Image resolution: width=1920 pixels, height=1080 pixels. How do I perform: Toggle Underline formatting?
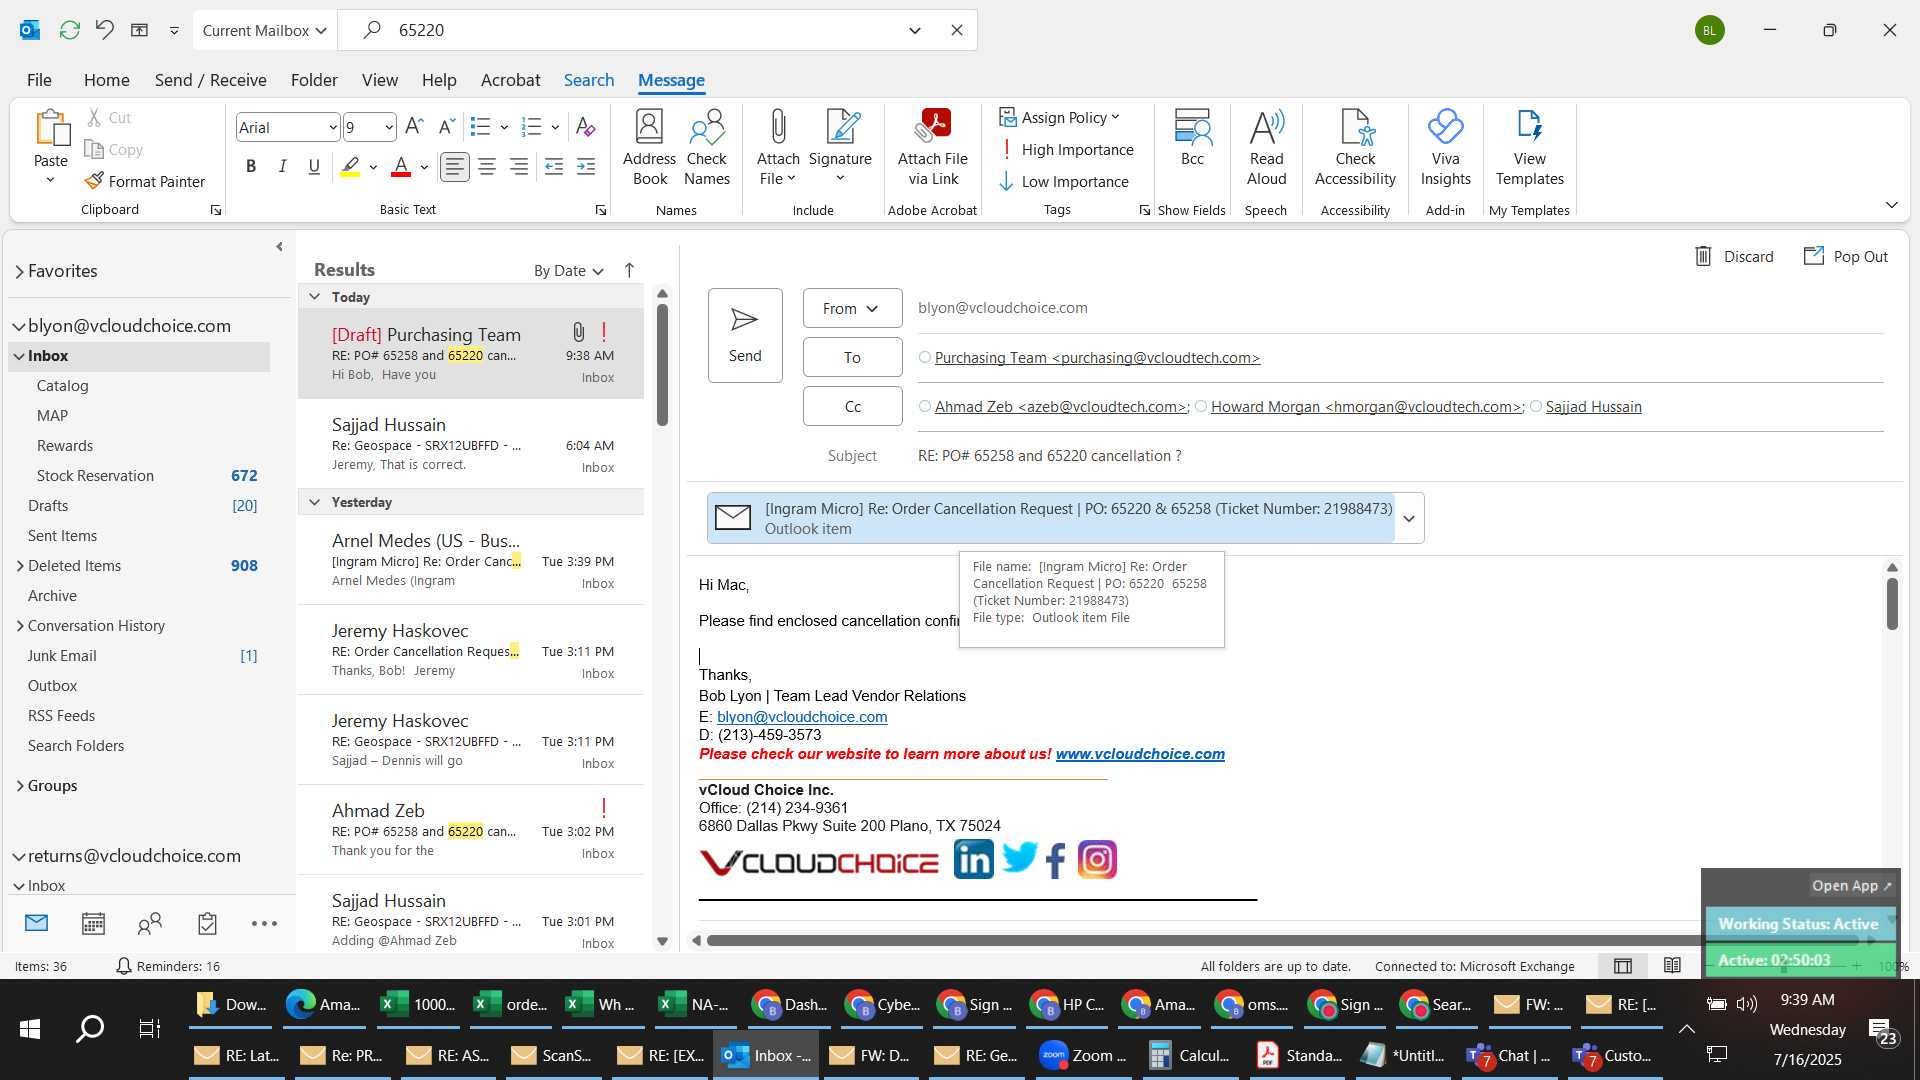point(314,167)
